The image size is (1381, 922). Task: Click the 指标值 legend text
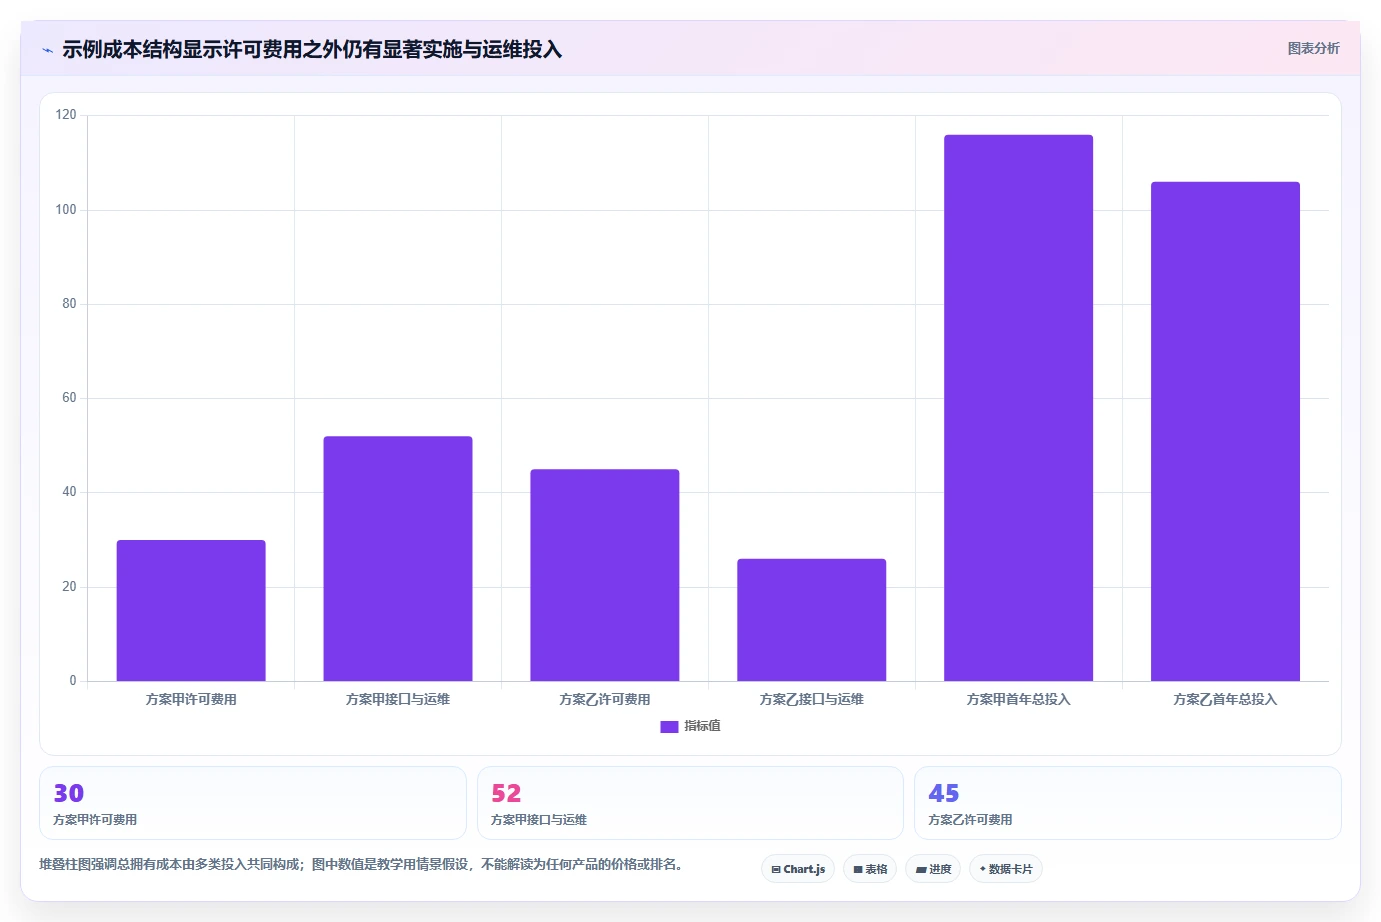[x=702, y=726]
